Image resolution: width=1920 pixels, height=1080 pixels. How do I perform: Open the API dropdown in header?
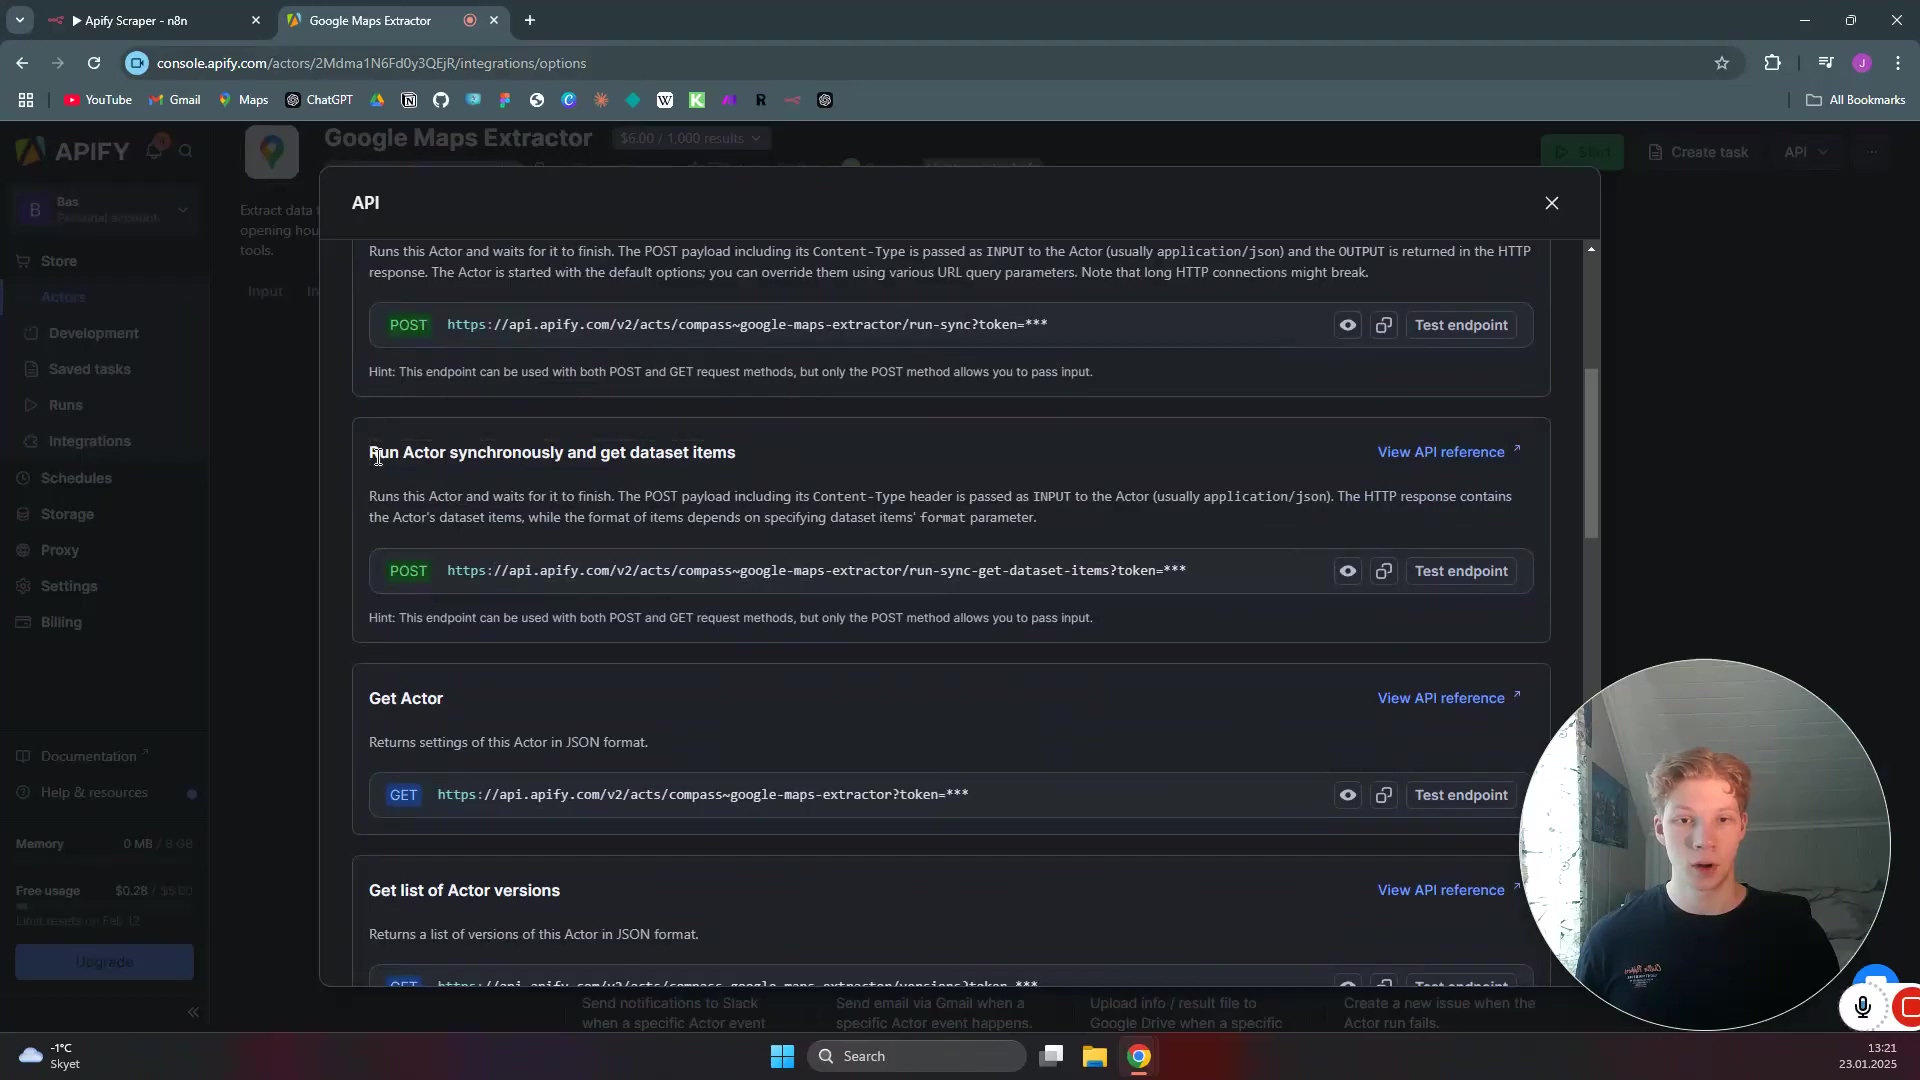coord(1805,152)
